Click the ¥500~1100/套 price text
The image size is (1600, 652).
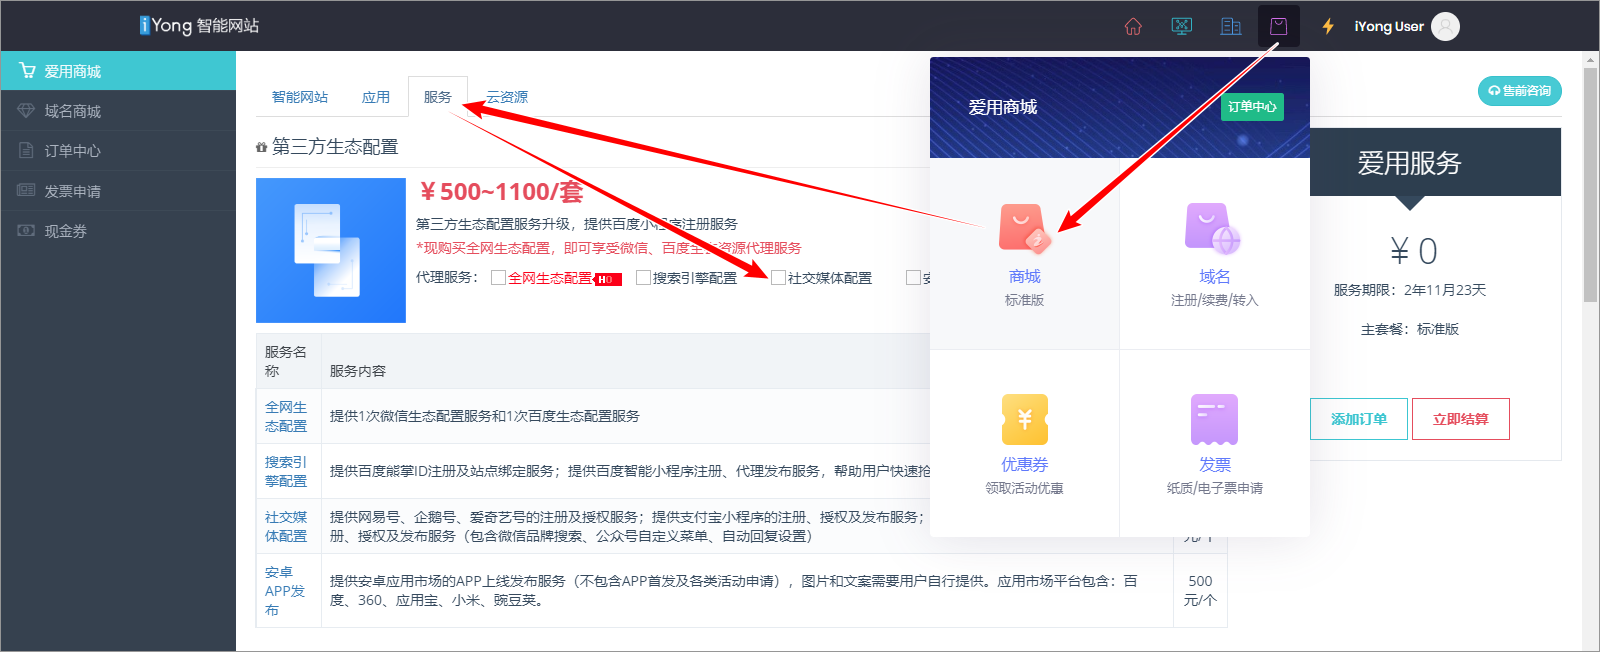(501, 191)
